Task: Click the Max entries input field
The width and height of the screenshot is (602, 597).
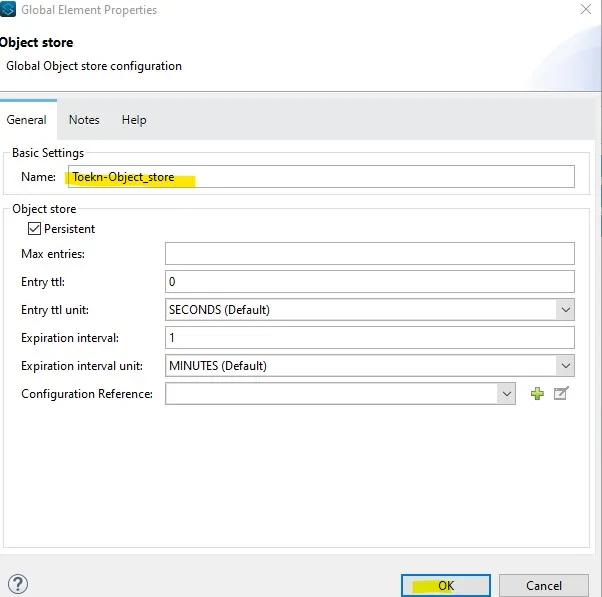Action: click(370, 253)
